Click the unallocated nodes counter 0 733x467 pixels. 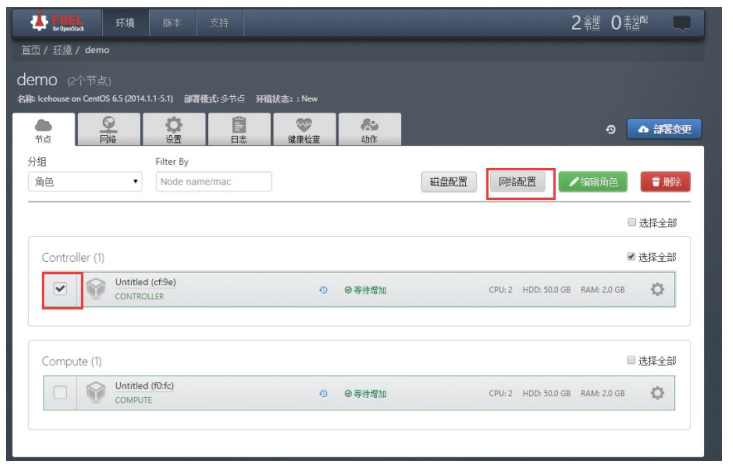(x=629, y=22)
